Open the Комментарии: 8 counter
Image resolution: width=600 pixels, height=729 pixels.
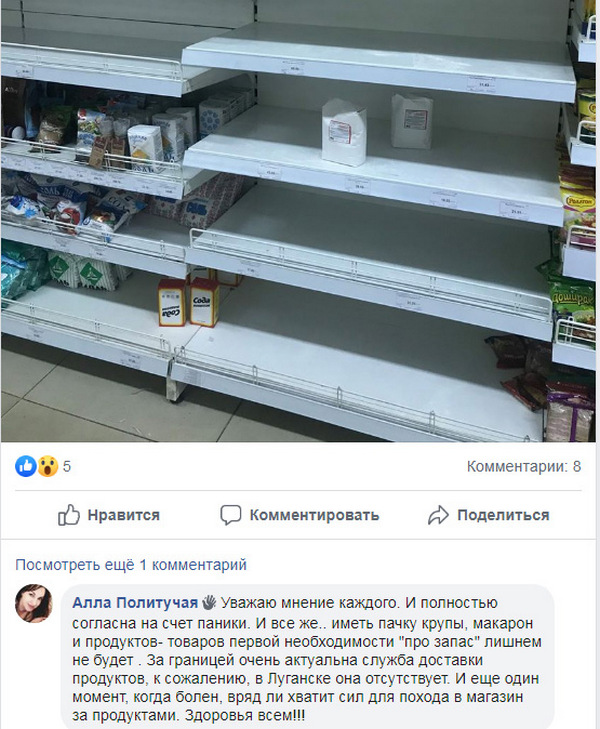[x=524, y=466]
